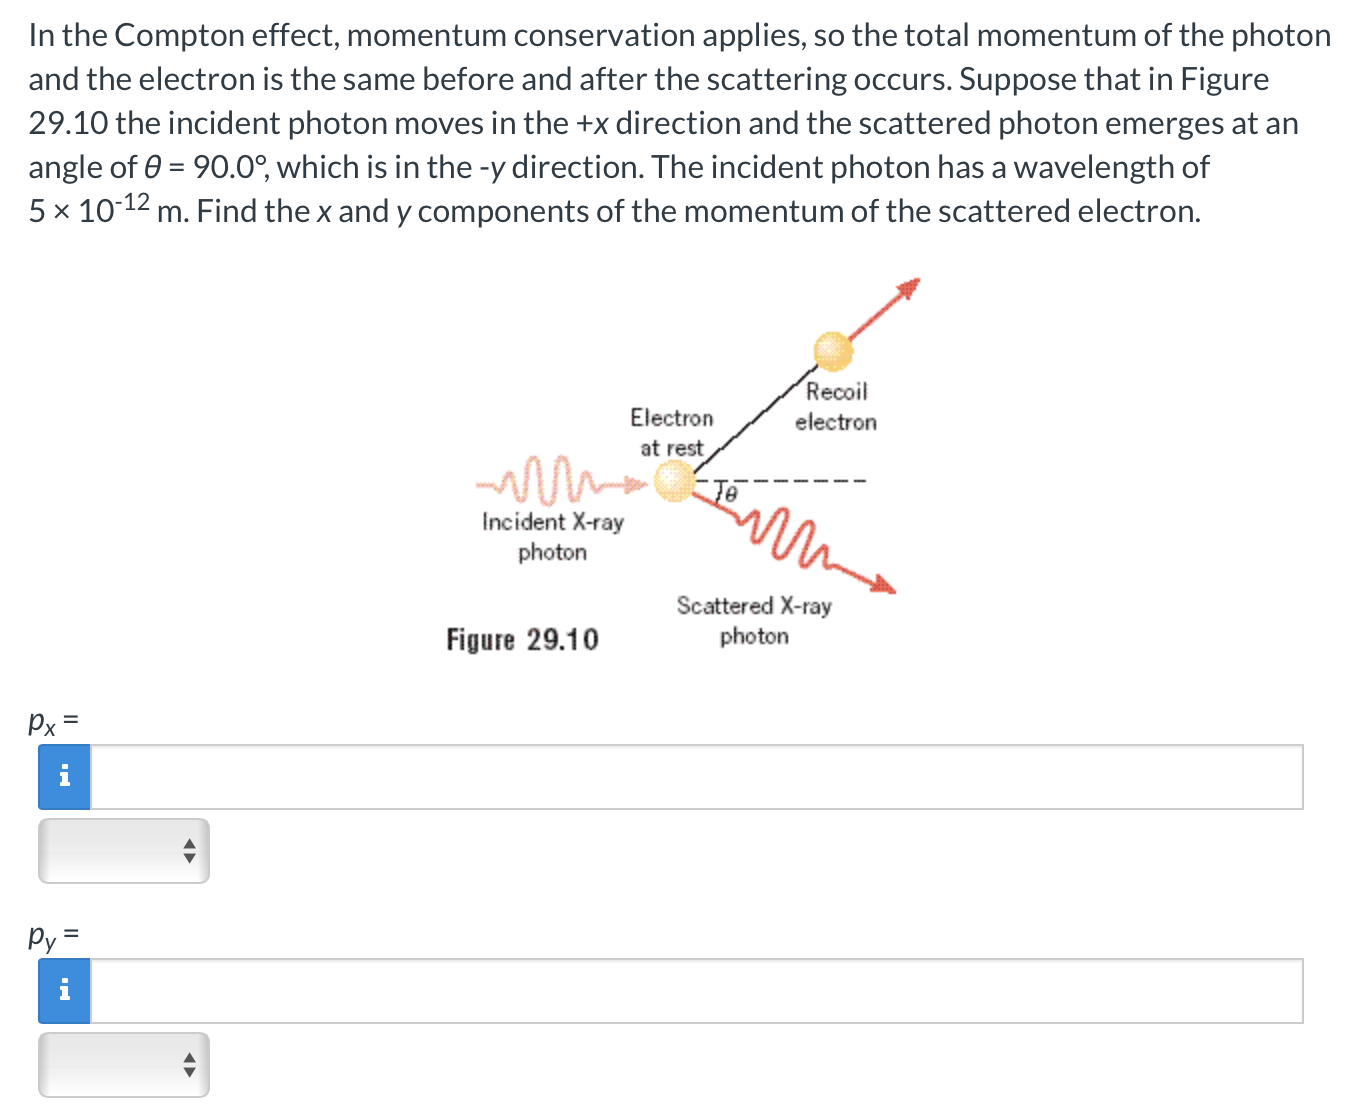Click the 'Electron at rest' label in the figure
This screenshot has height=1116, width=1368.
tap(671, 432)
